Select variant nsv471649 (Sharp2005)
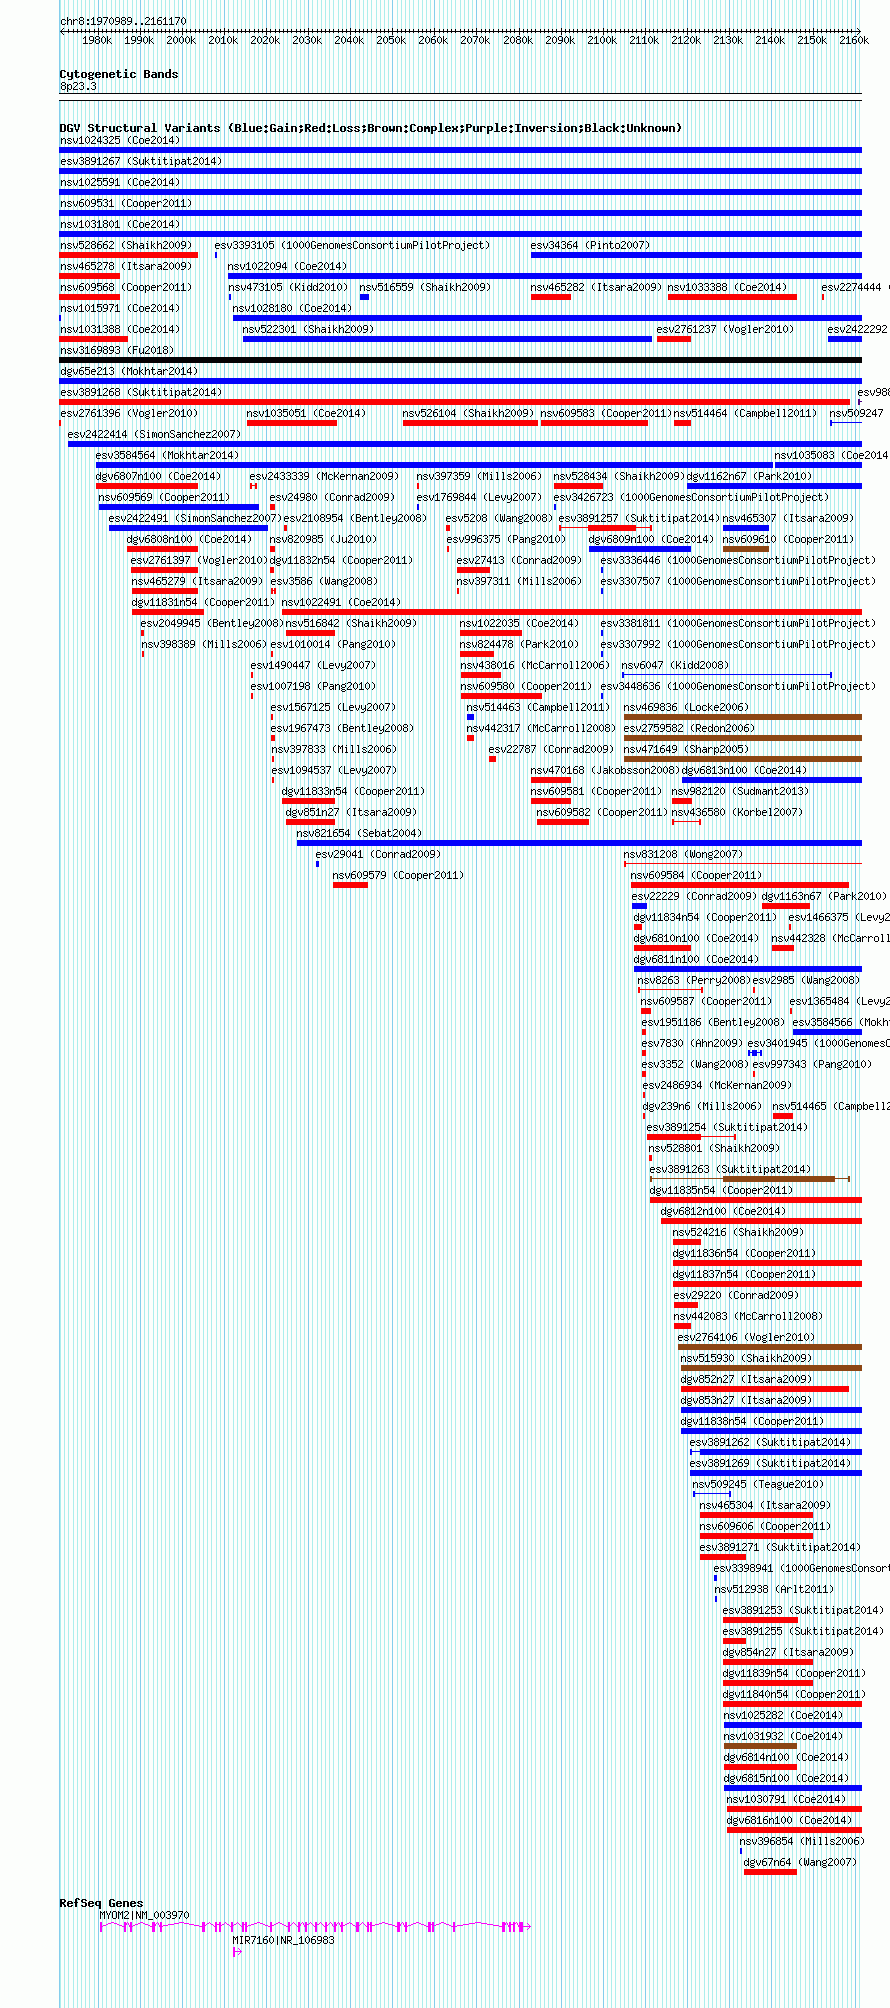The height and width of the screenshot is (2008, 890). tap(686, 749)
